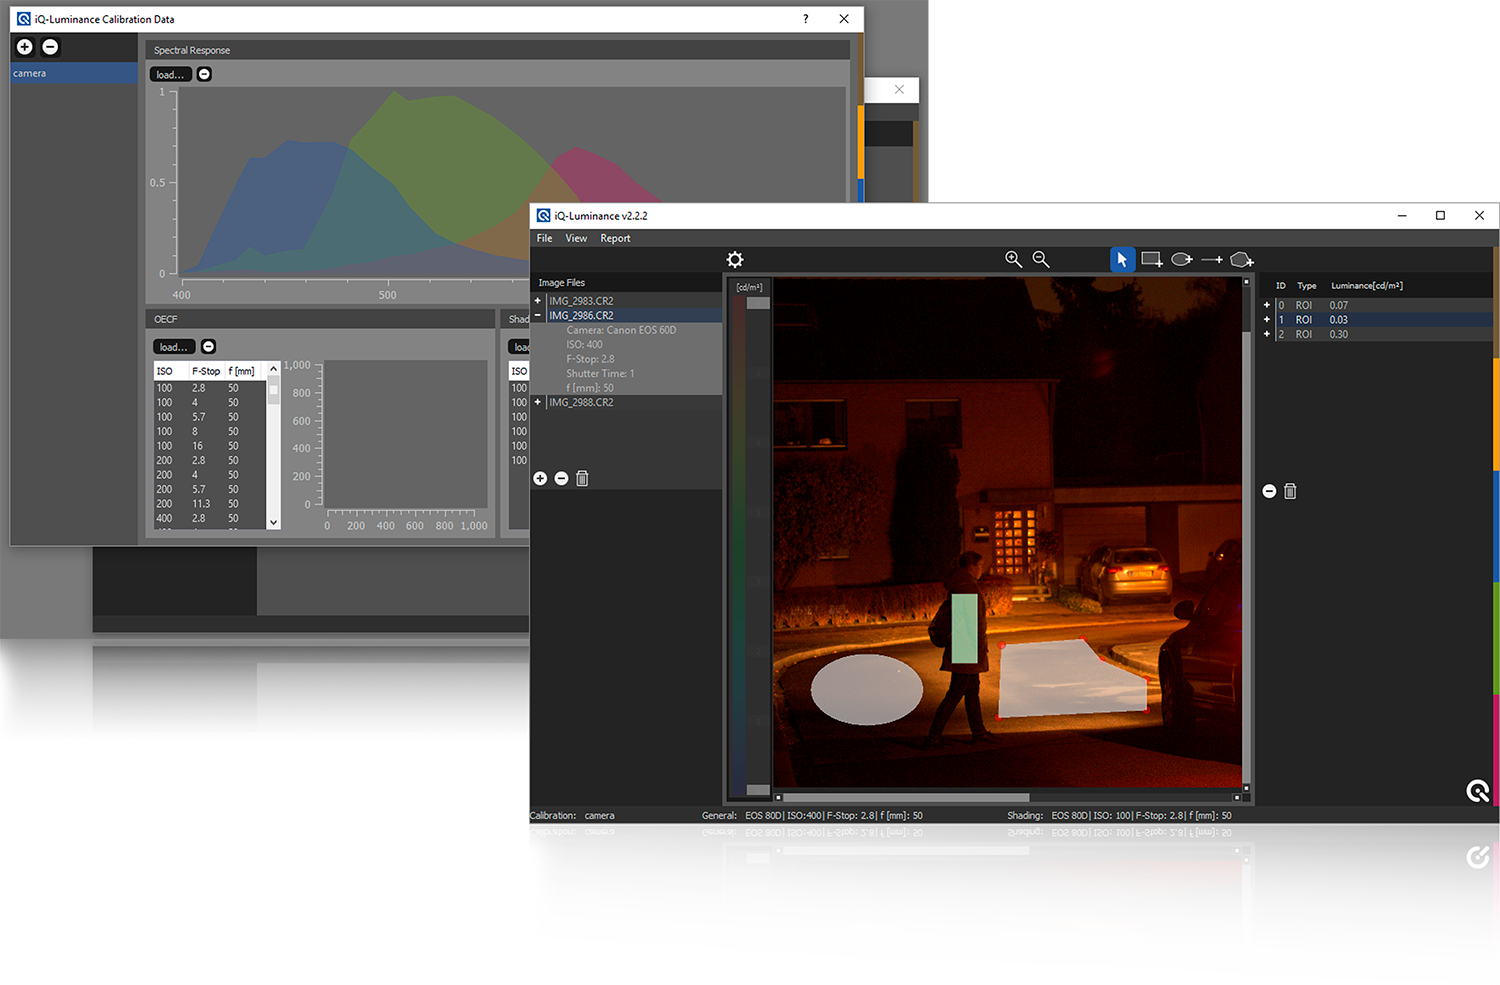Click iQ-Luminance window title icon
Screen dimensions: 1500x985
pyautogui.click(x=543, y=215)
